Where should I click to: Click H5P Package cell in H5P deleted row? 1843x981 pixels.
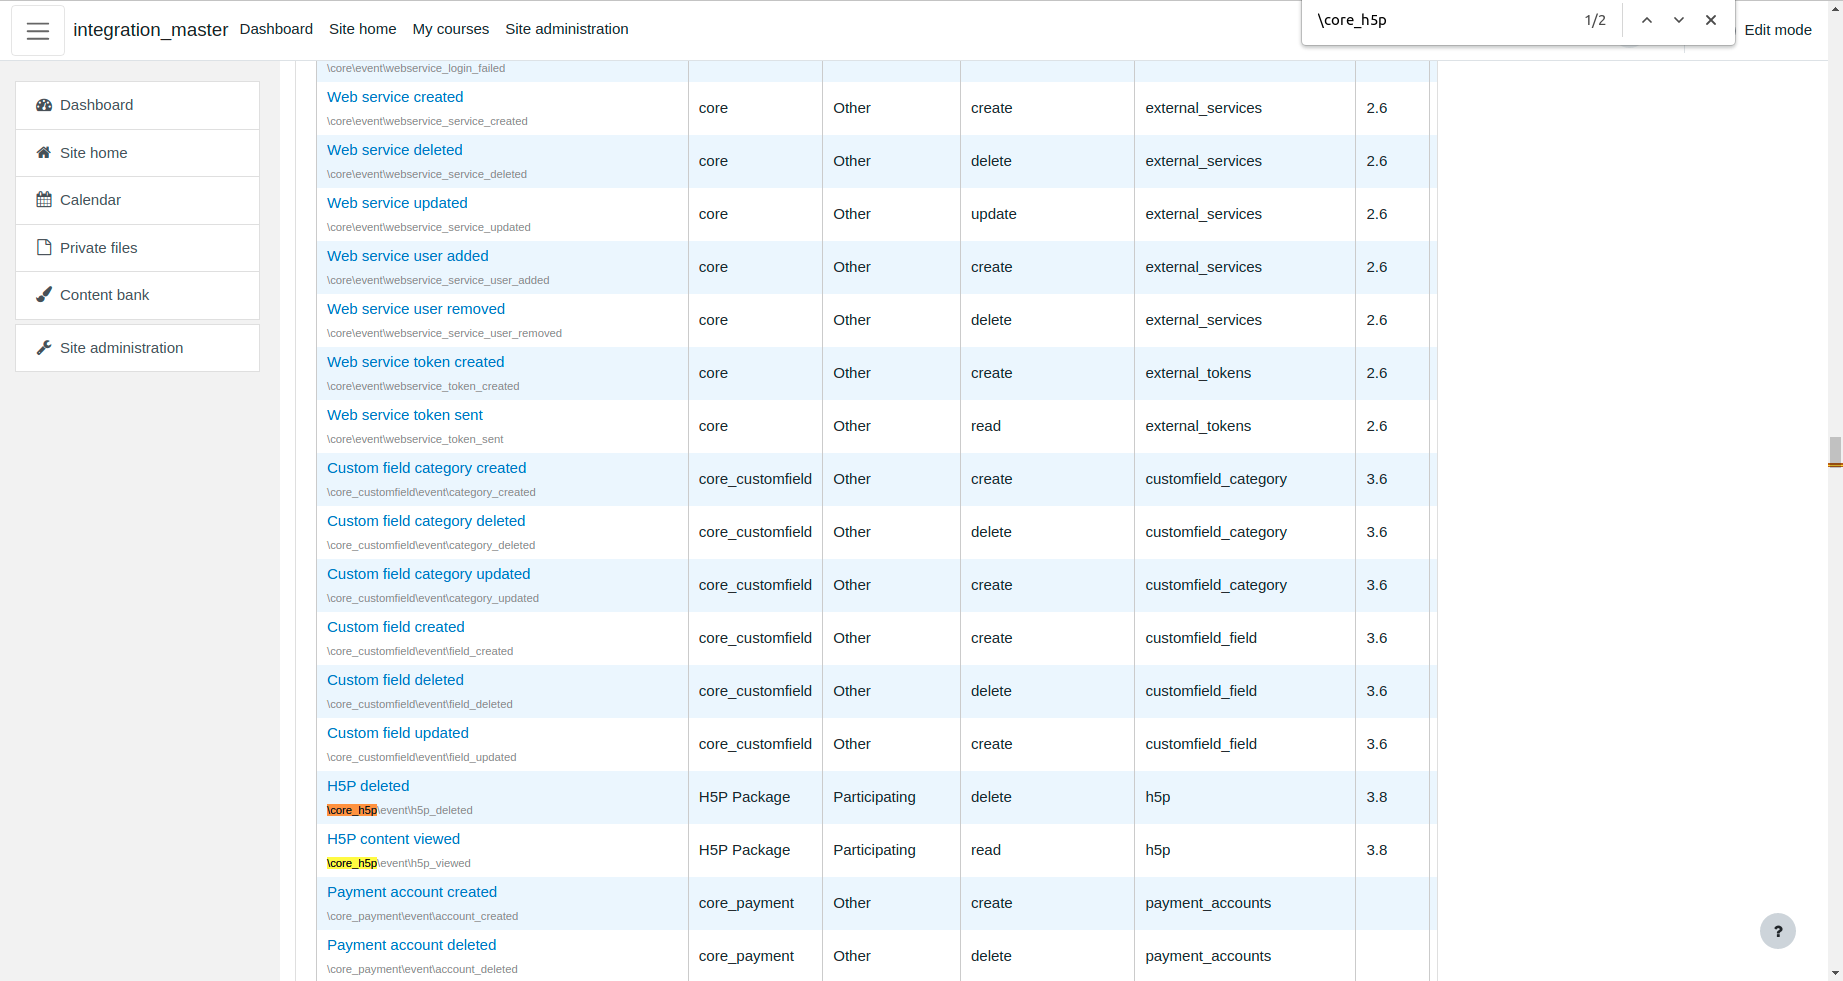745,797
